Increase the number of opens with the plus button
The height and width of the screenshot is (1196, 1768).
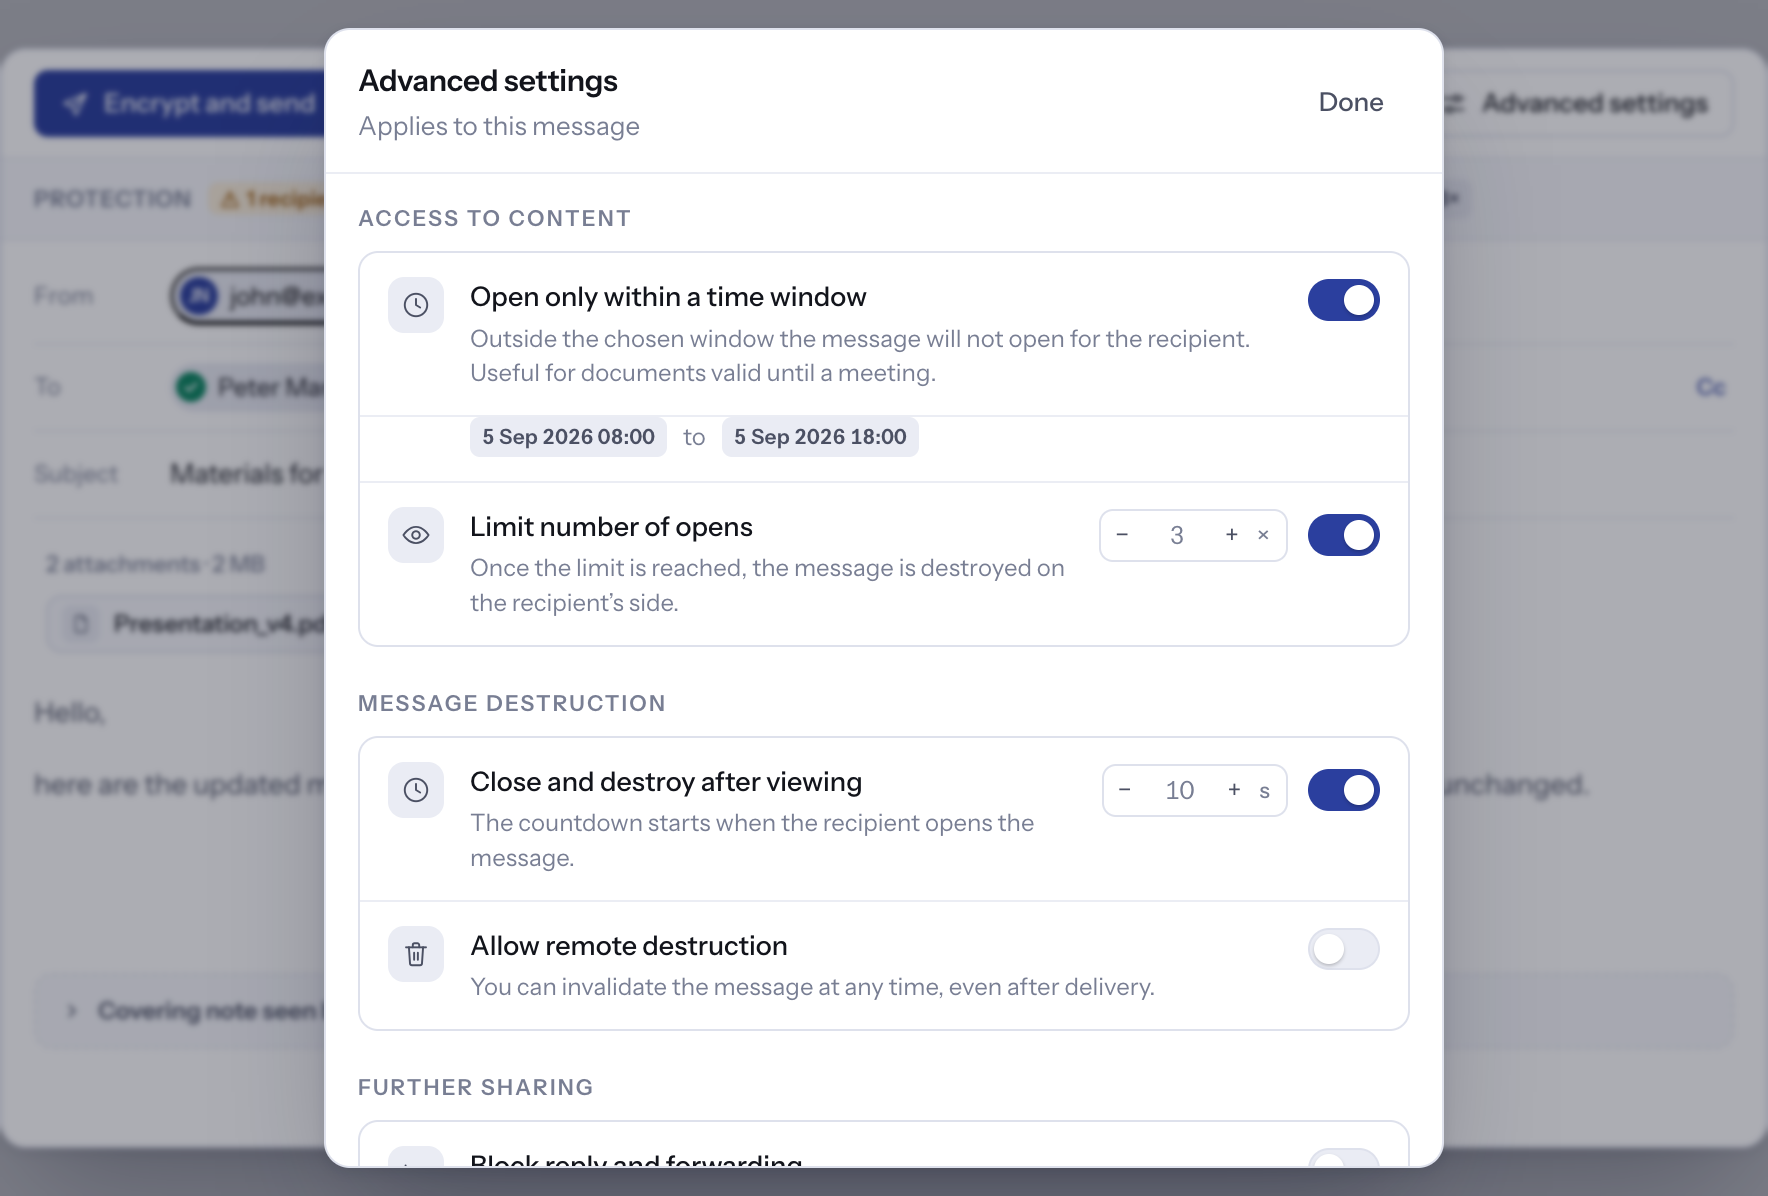(1232, 535)
